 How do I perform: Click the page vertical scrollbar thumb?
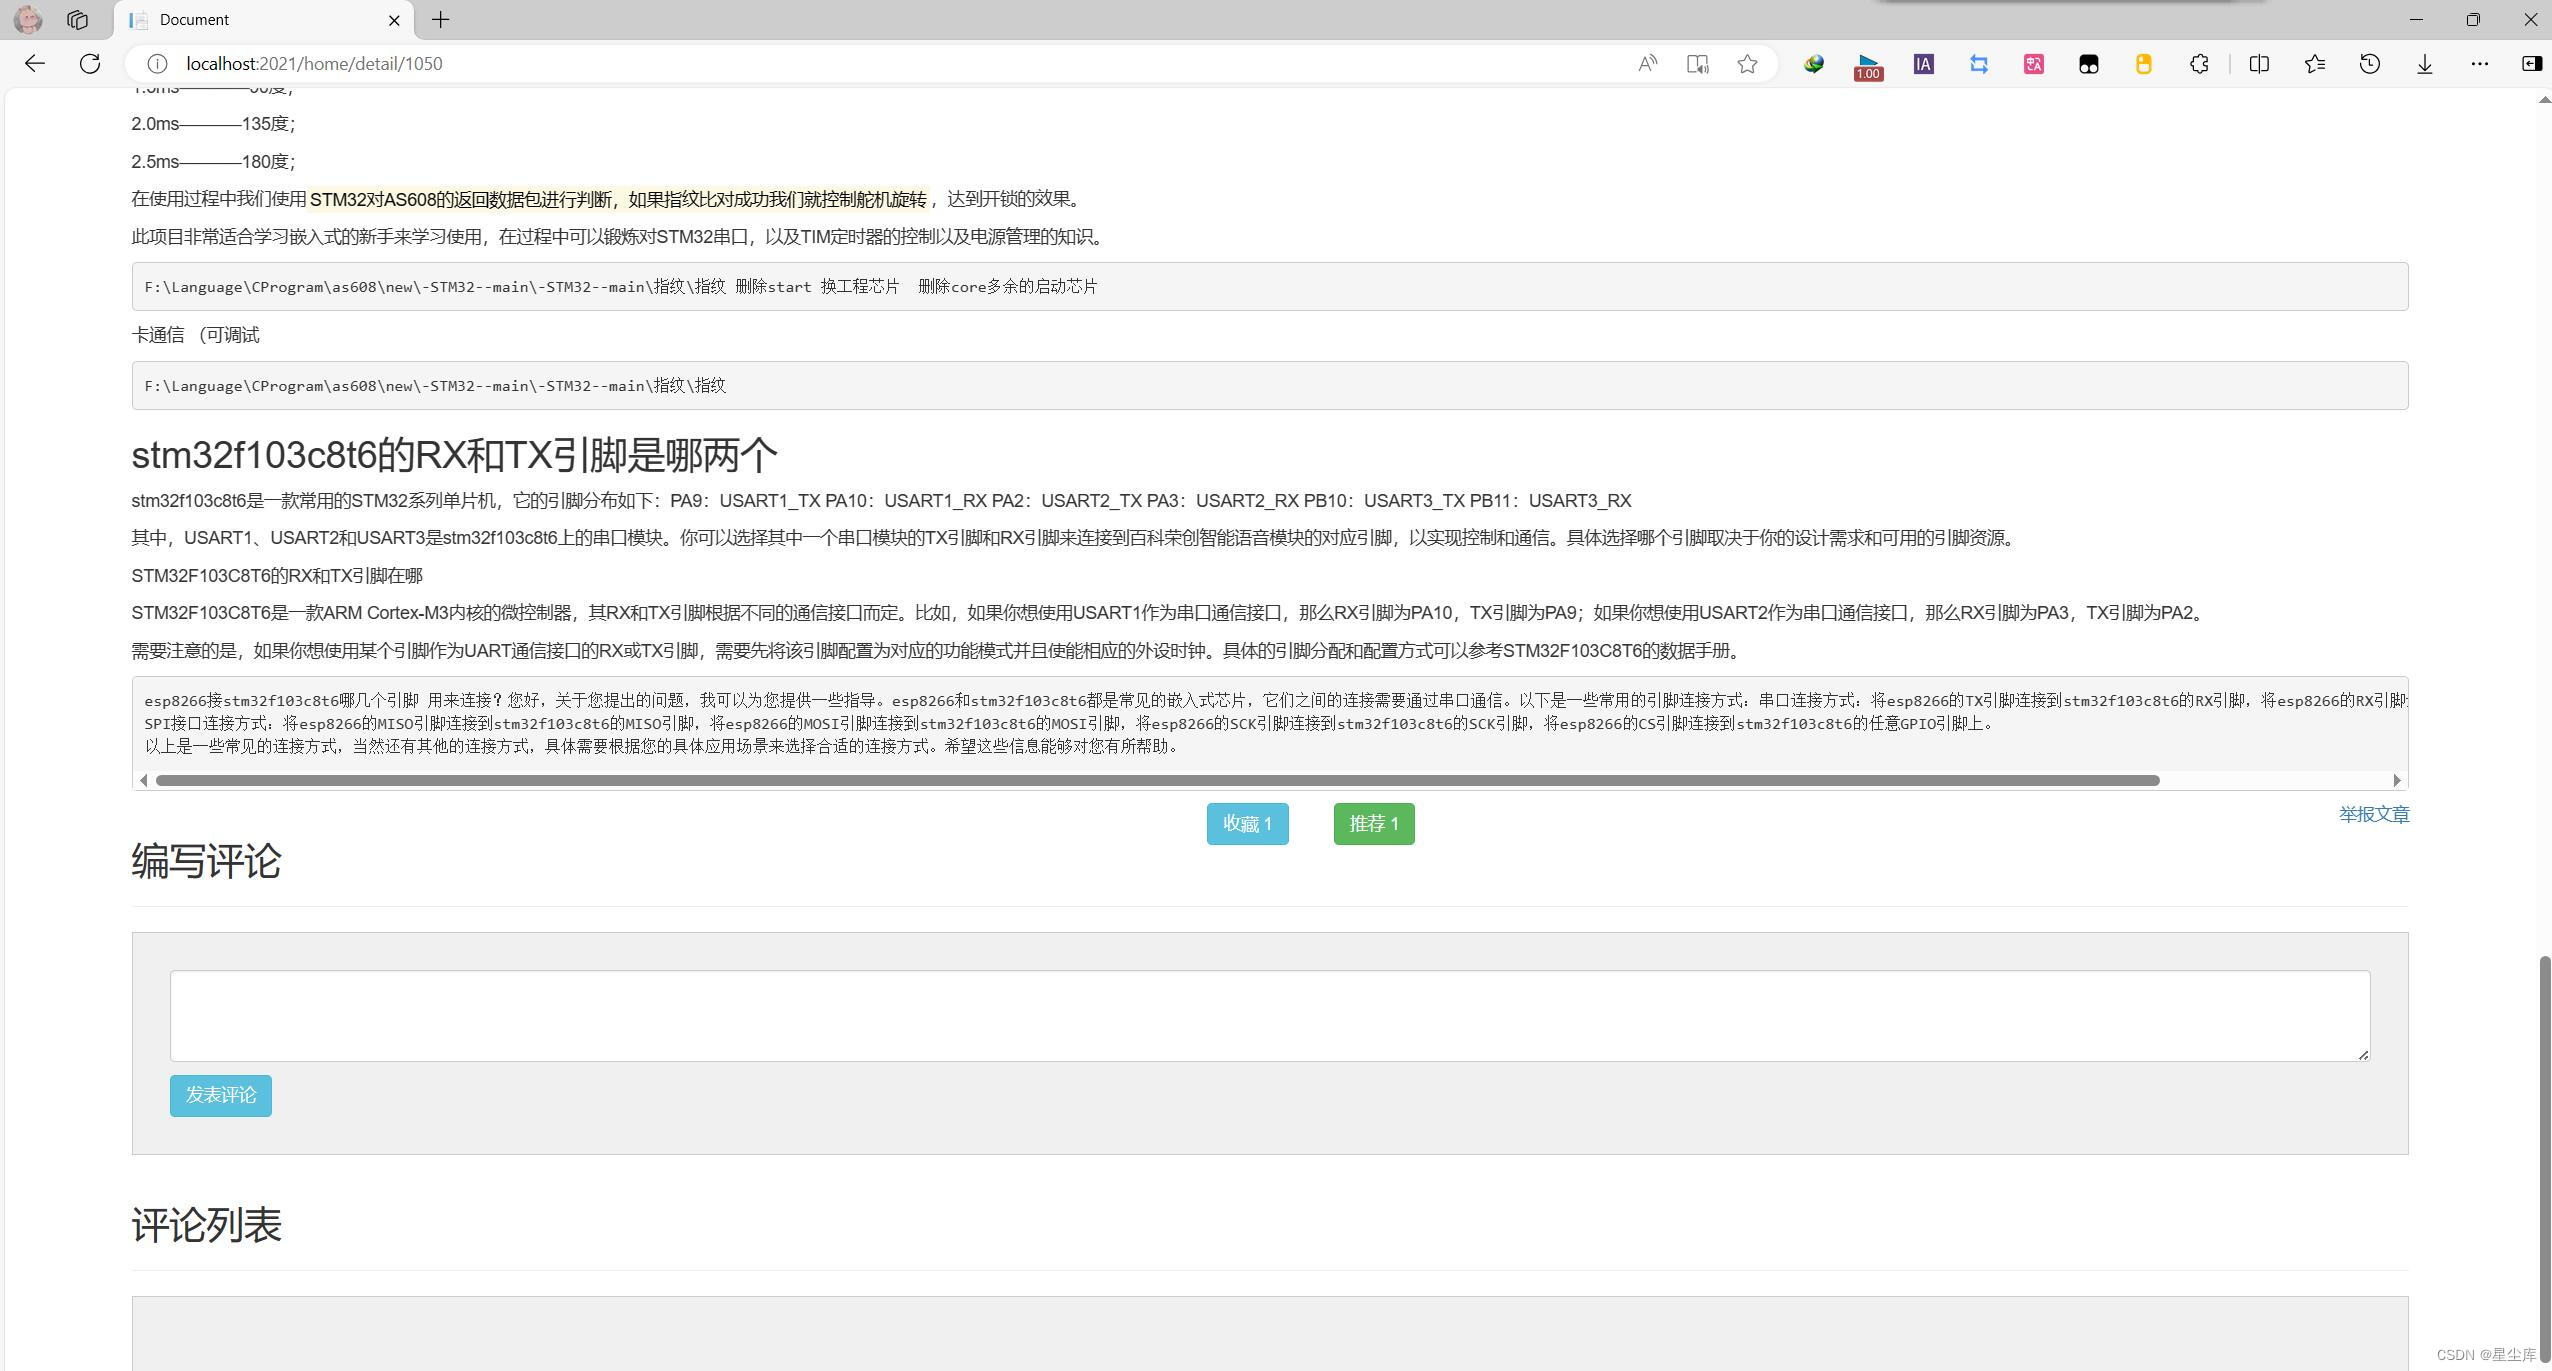tap(2545, 1160)
